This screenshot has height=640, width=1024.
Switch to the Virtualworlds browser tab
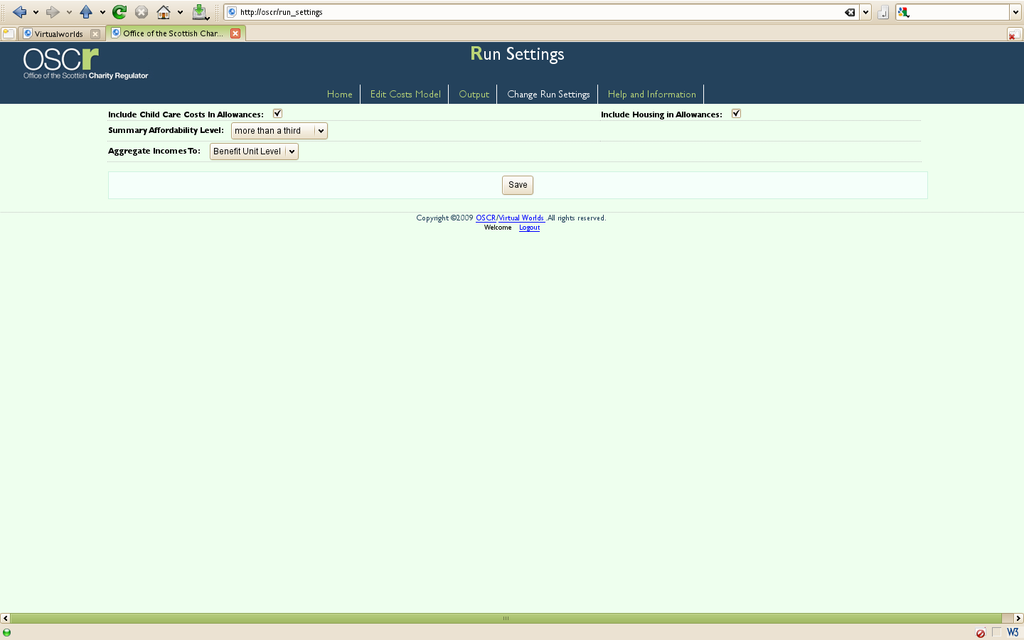pos(54,33)
